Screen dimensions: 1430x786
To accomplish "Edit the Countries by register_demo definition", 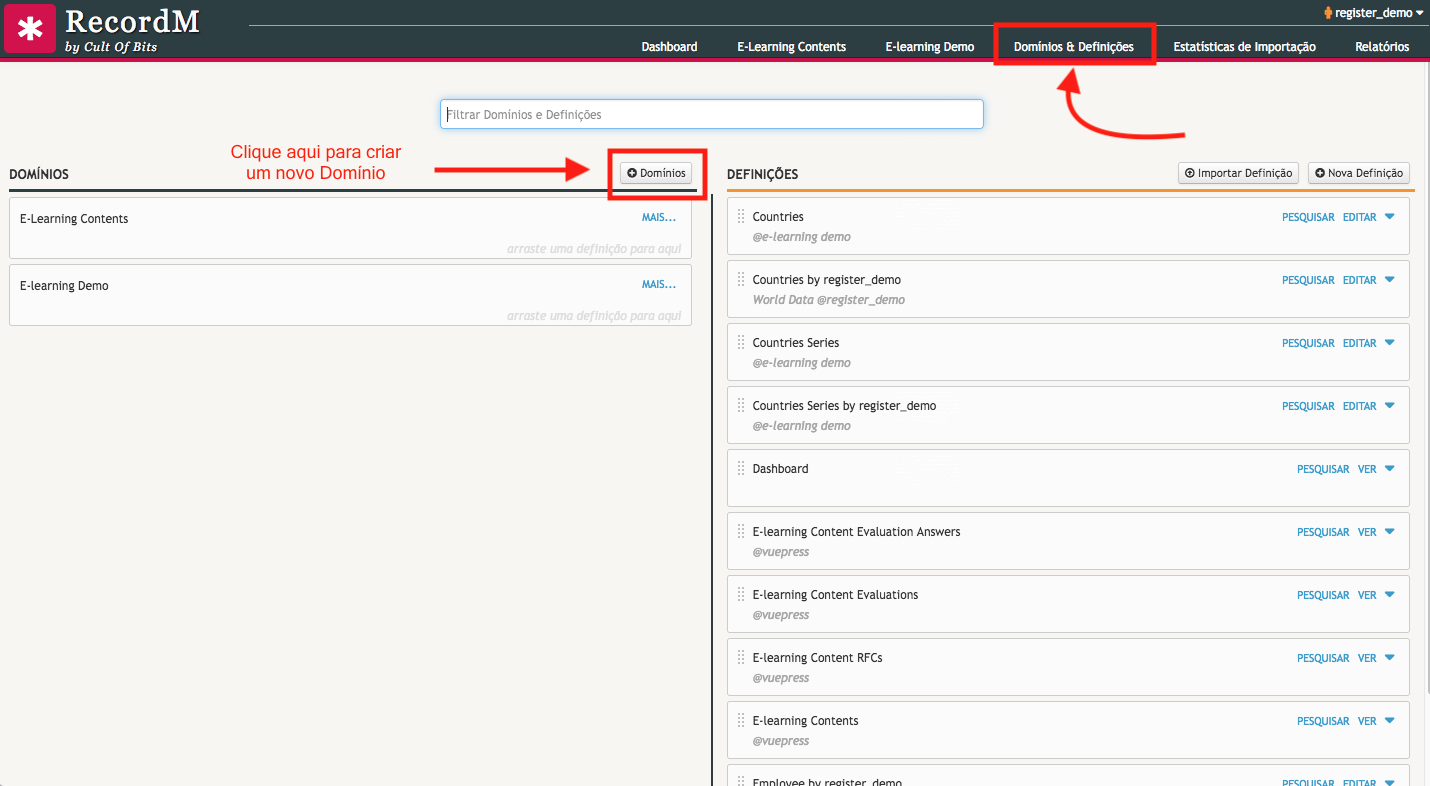I will (1360, 280).
